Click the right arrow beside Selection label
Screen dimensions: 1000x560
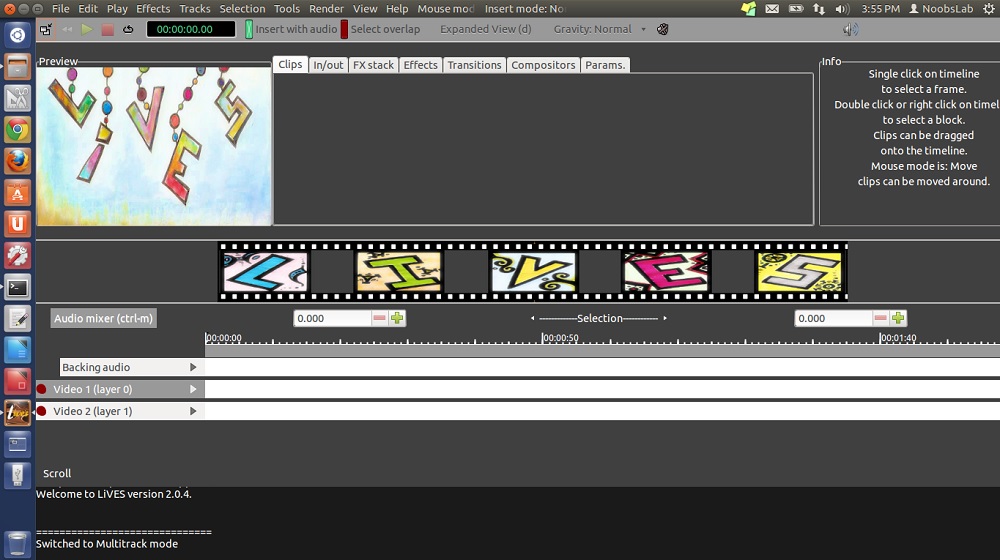click(665, 318)
